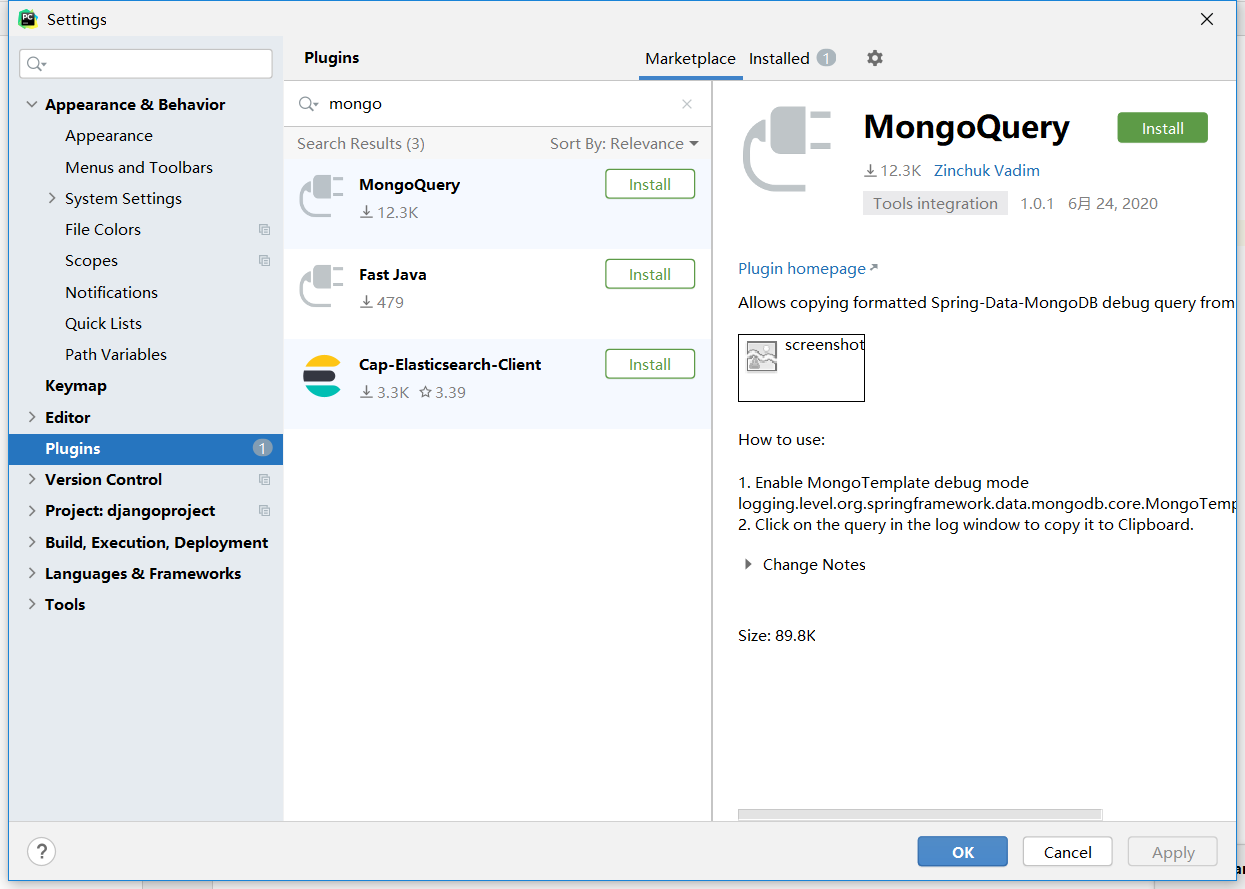The image size is (1245, 889).
Task: Switch to the Marketplace tab
Action: coord(690,59)
